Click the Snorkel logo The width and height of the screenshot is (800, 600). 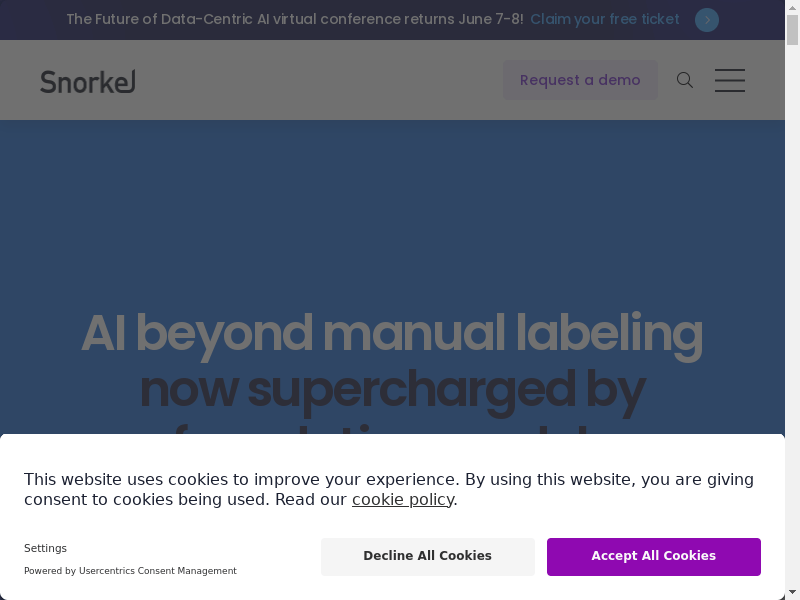point(88,82)
